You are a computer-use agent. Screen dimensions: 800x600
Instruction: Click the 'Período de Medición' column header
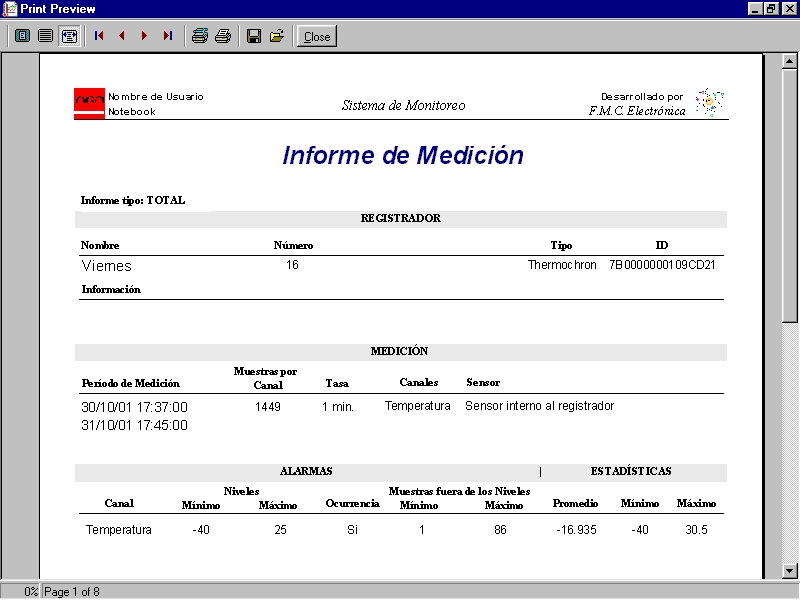click(131, 383)
